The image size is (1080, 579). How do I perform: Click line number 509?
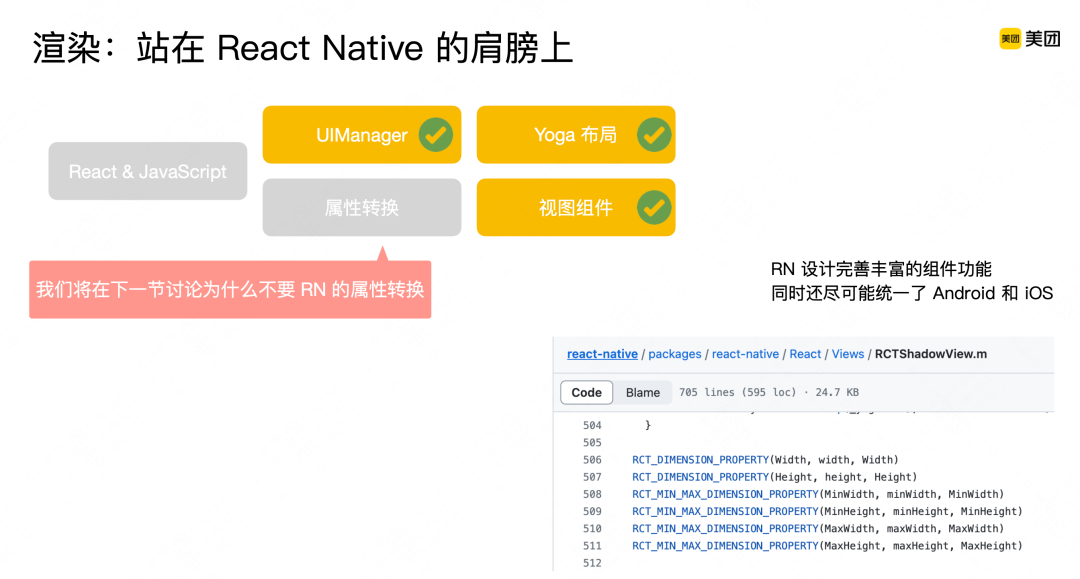point(592,512)
